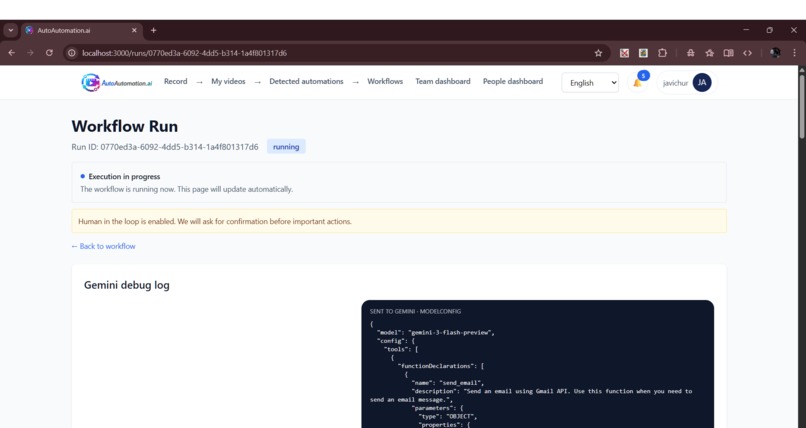Click the Run ID text
Image resolution: width=806 pixels, height=428 pixels.
165,146
